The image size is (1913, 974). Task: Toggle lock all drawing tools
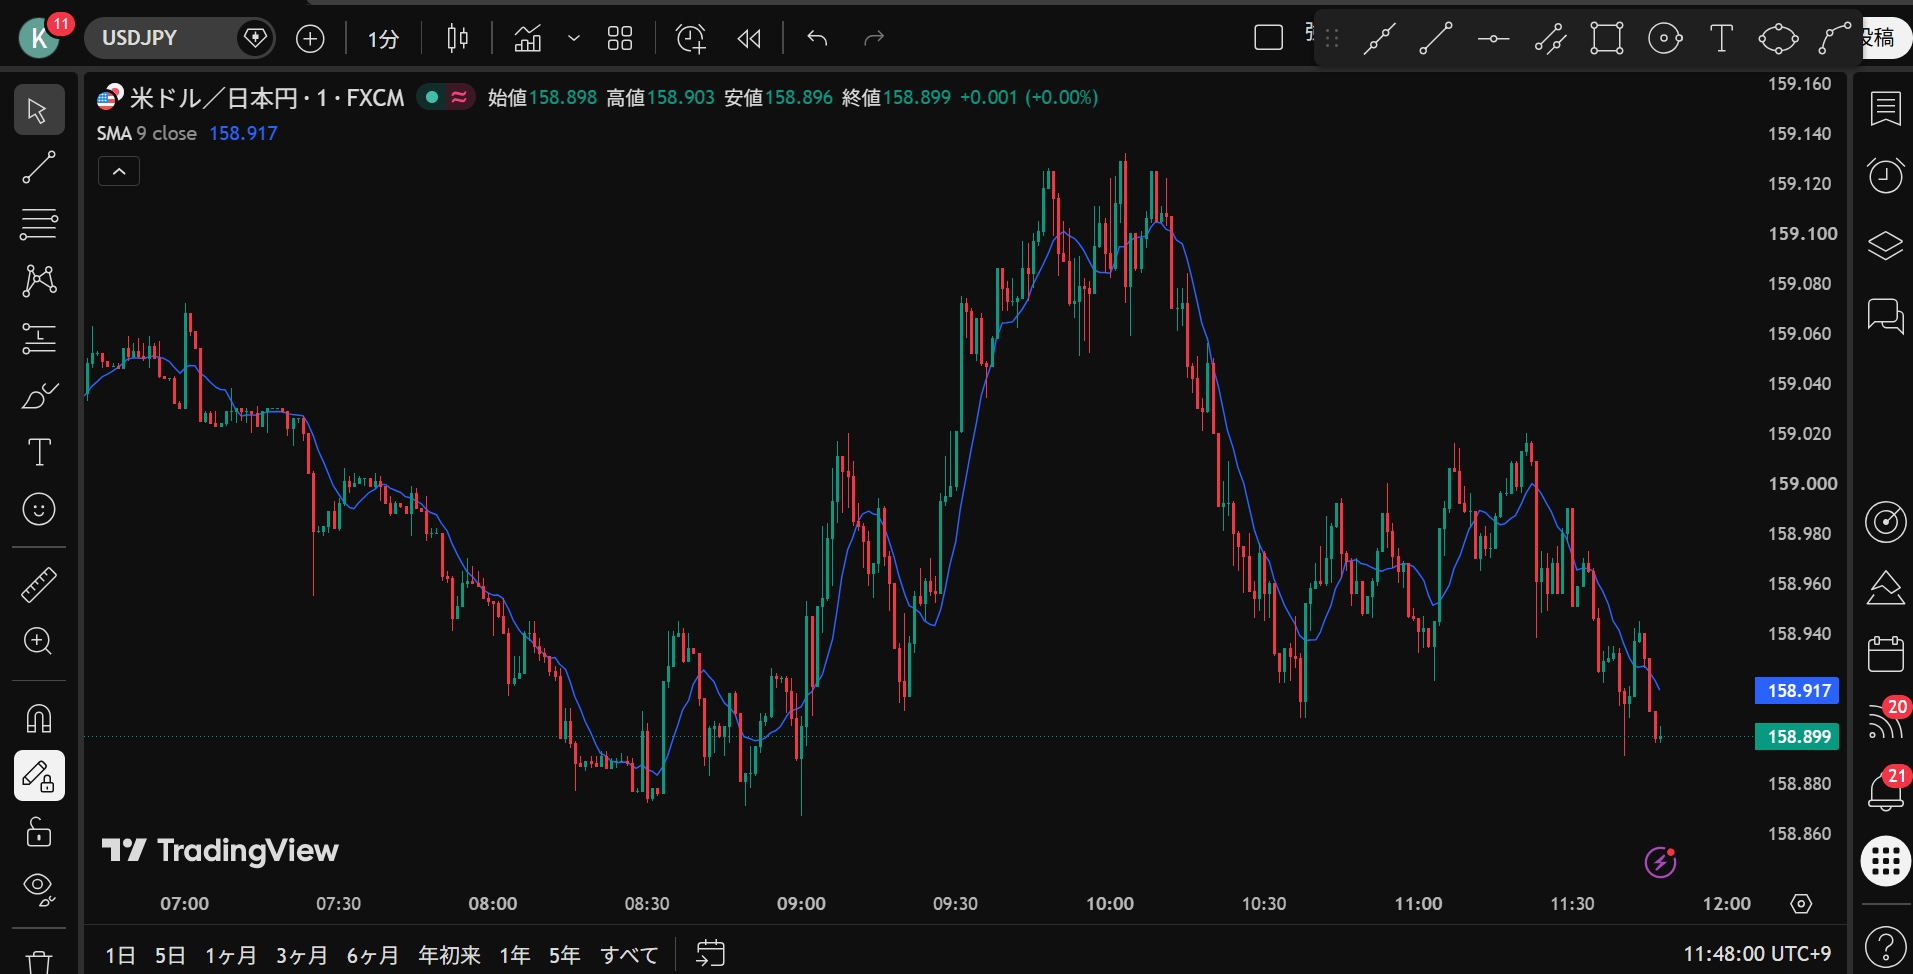coord(39,832)
